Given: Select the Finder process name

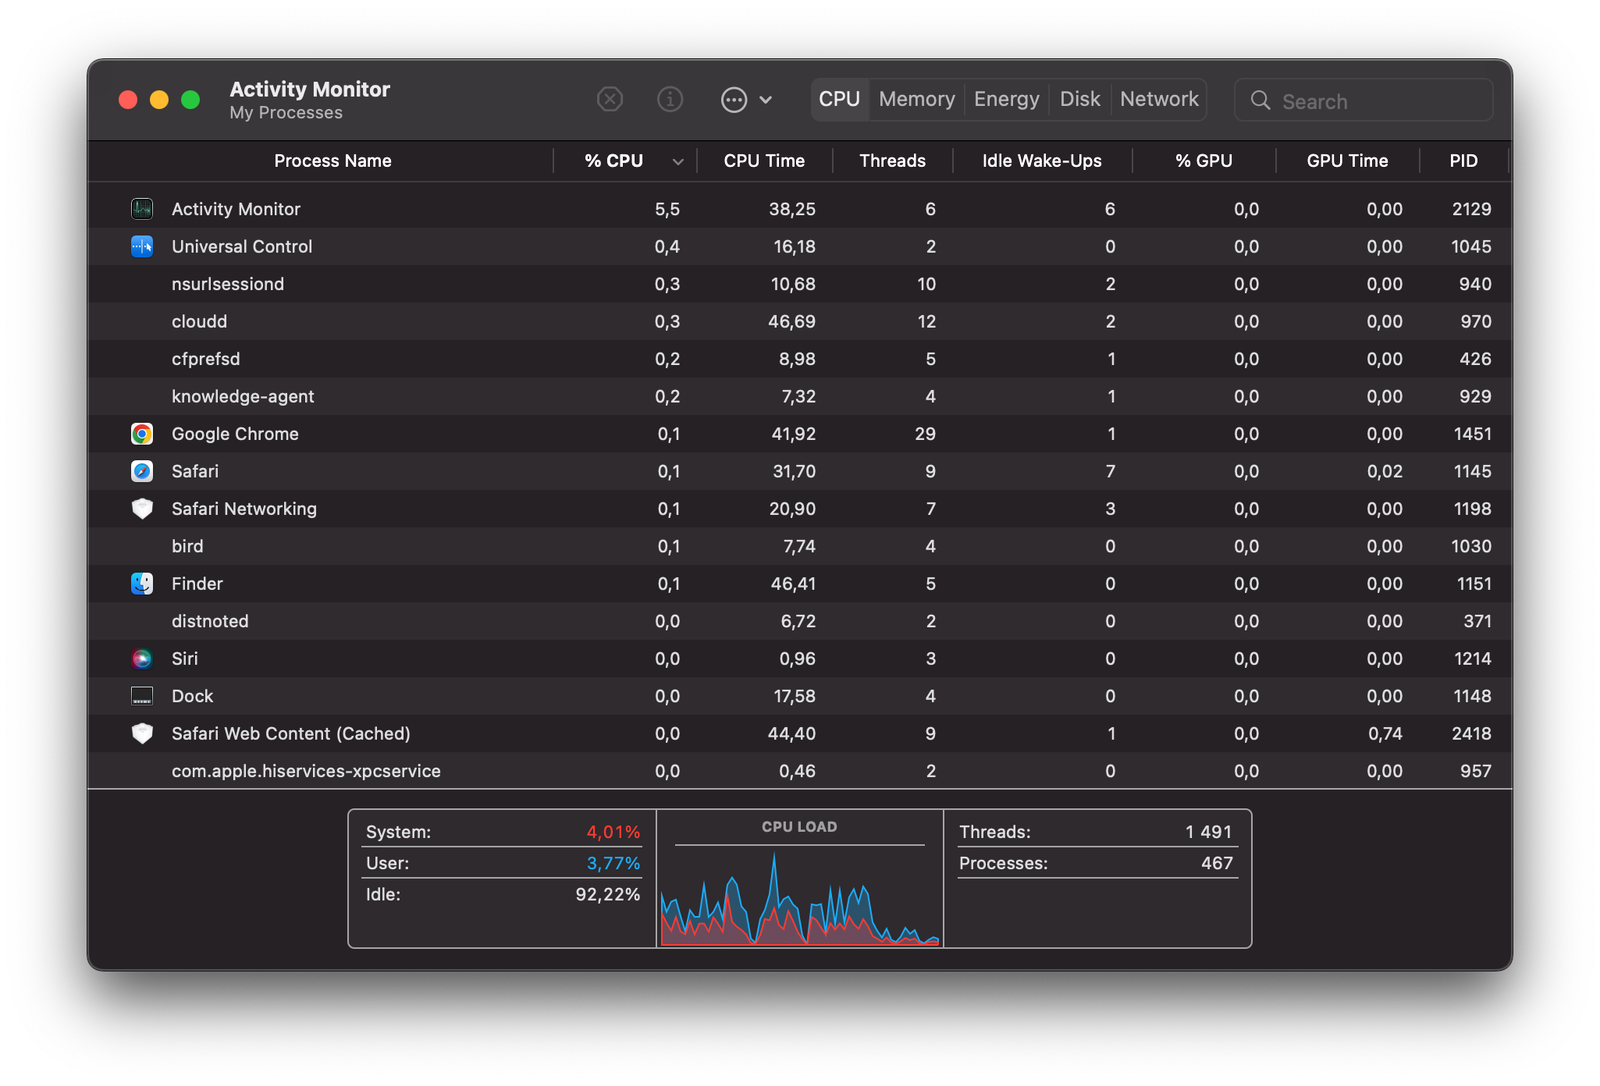Looking at the screenshot, I should [x=197, y=584].
